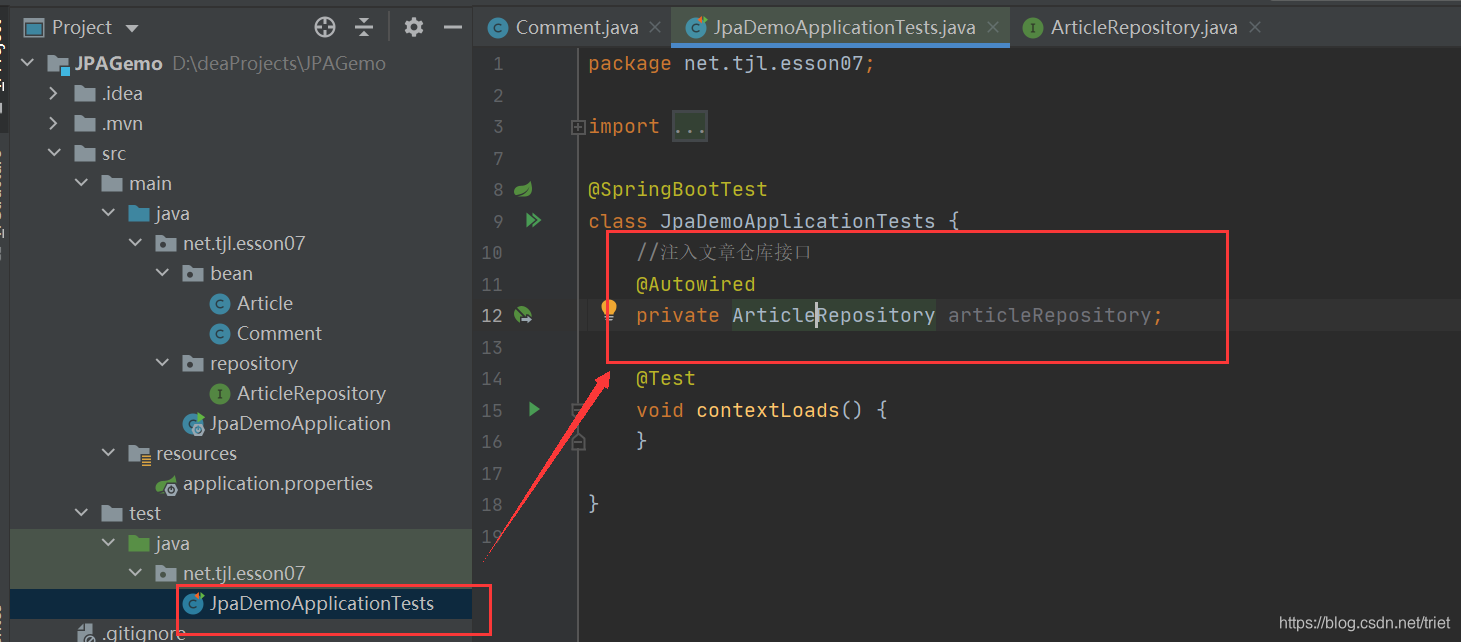
Task: Collapse the test folder
Action: coord(81,513)
